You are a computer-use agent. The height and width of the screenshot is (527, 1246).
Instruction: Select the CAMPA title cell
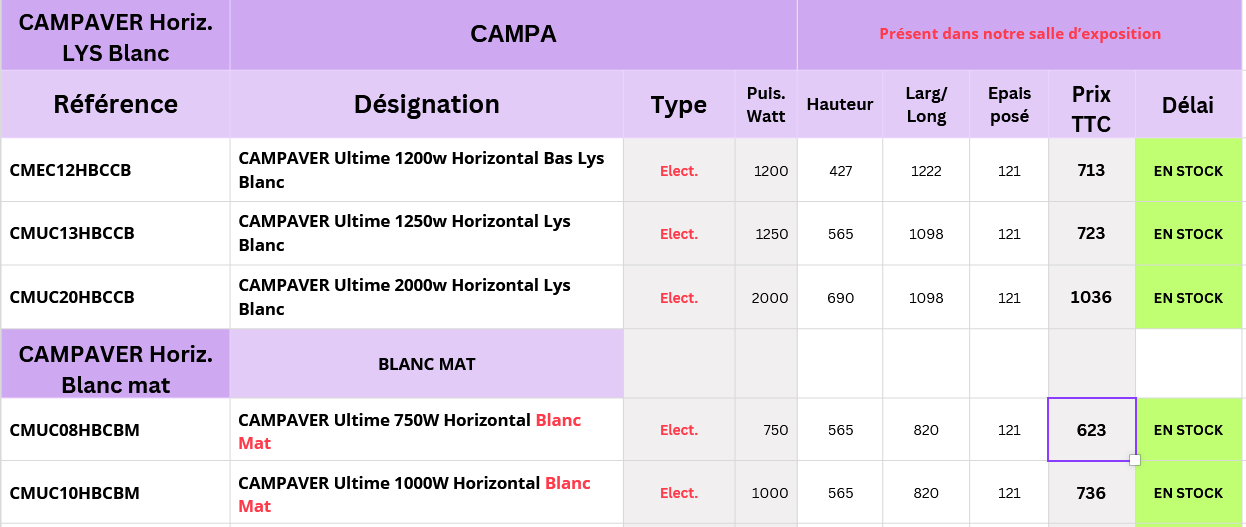(513, 35)
